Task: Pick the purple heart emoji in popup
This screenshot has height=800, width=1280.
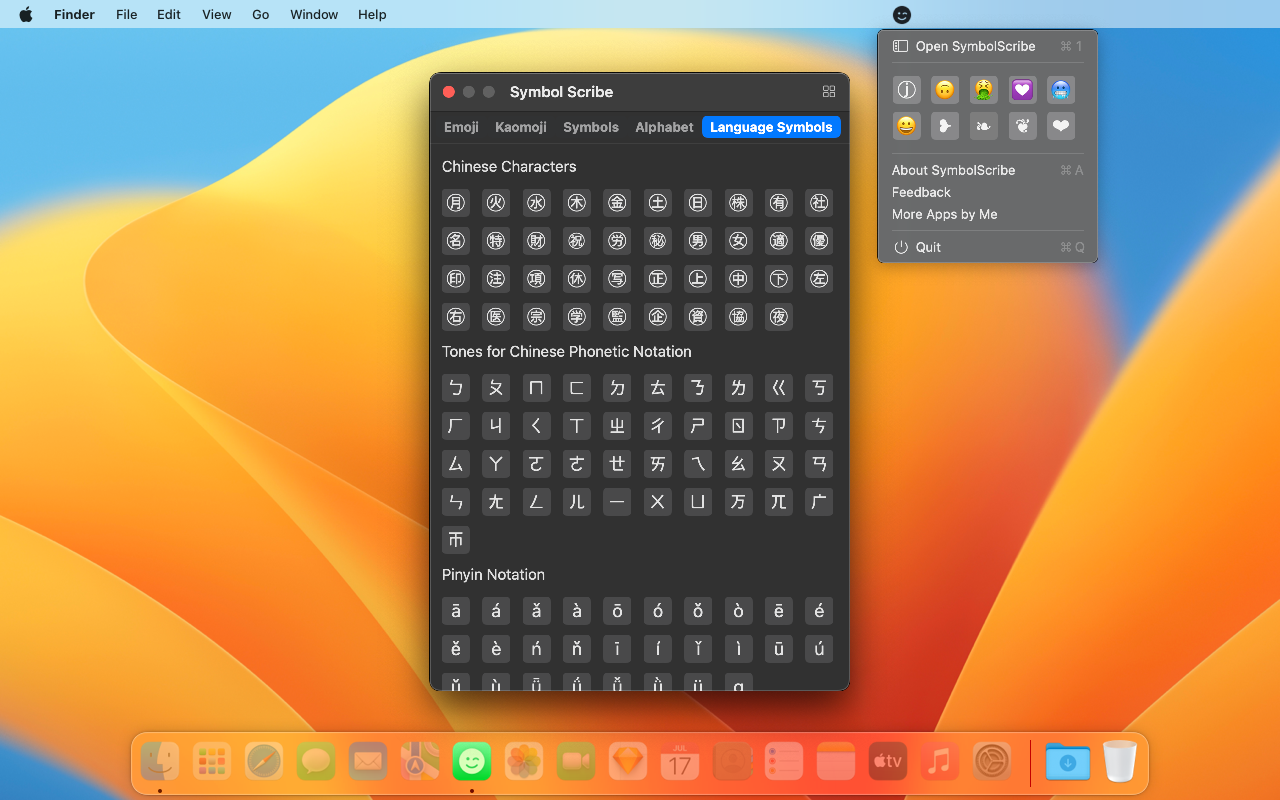Action: coord(1022,90)
